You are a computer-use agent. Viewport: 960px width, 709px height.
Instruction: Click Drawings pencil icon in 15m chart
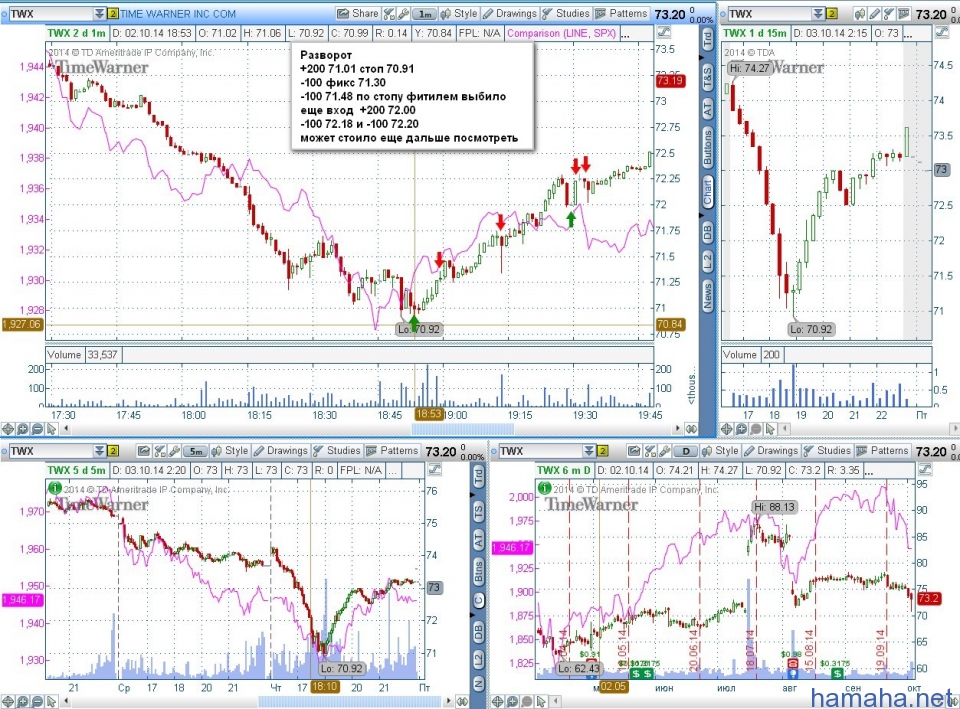tap(875, 13)
